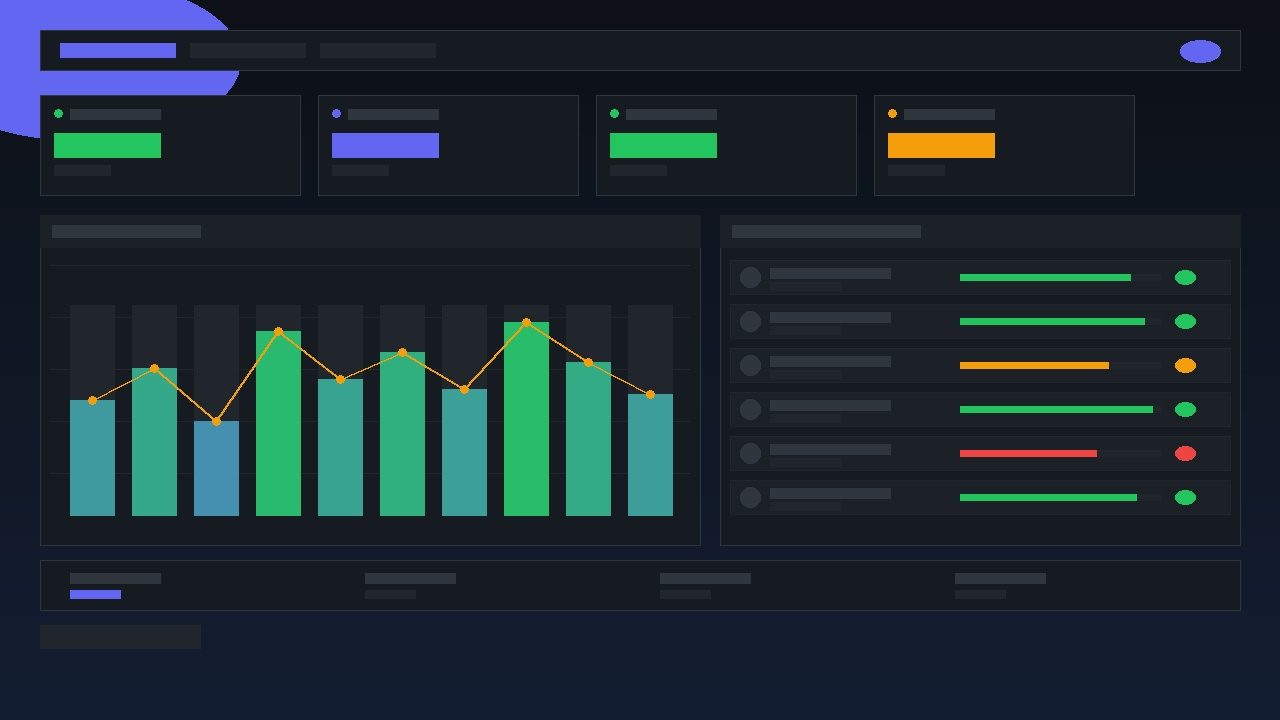Open the middle gray tab in top navigation

[x=248, y=50]
